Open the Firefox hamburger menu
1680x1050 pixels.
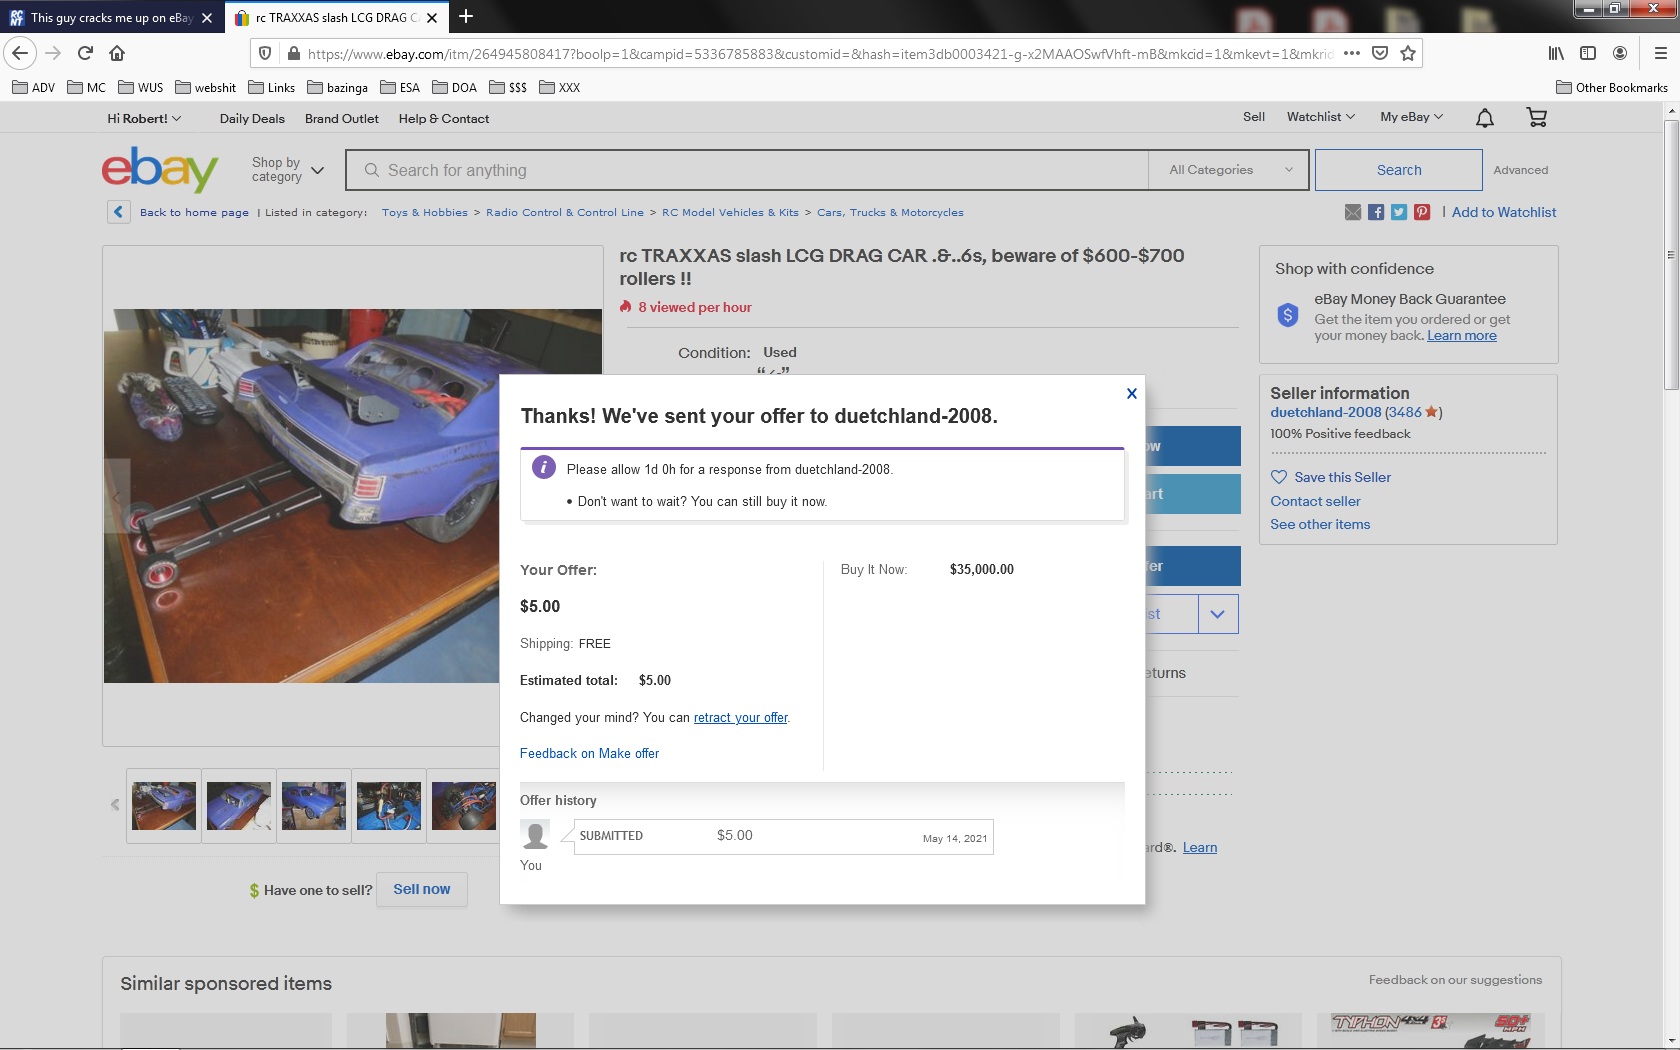pyautogui.click(x=1660, y=53)
